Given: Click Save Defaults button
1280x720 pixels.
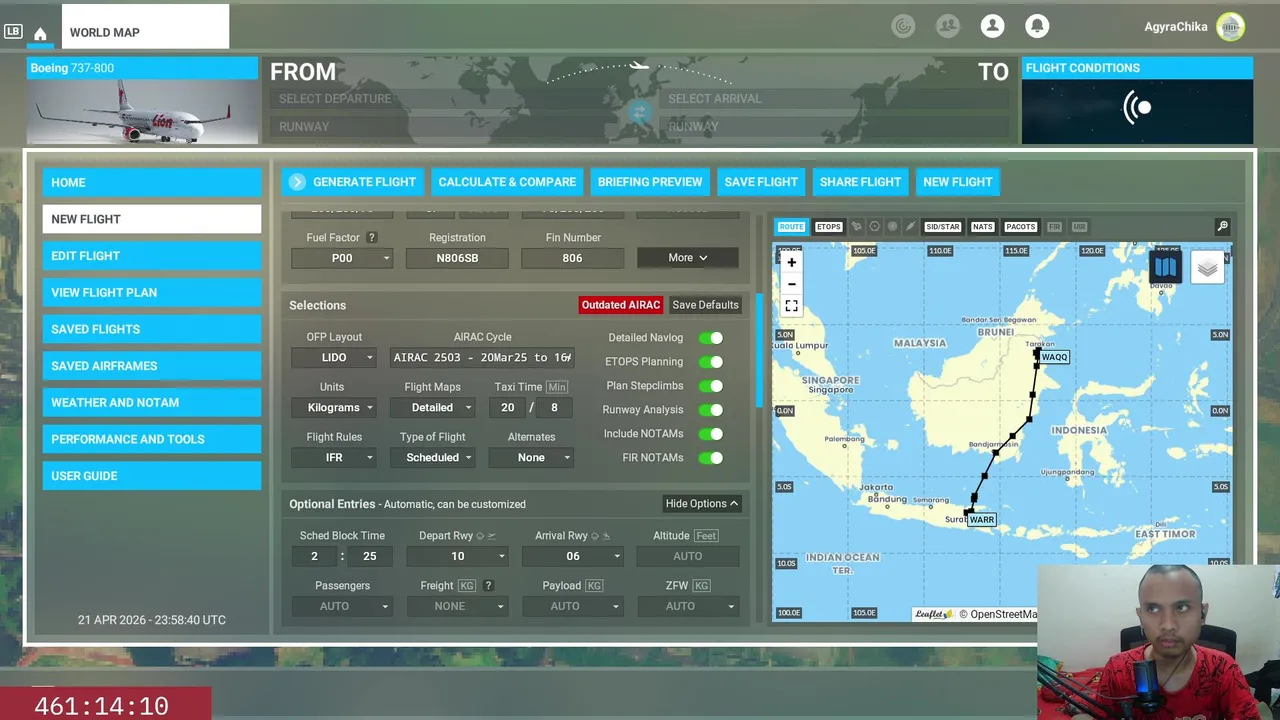Looking at the screenshot, I should [705, 305].
